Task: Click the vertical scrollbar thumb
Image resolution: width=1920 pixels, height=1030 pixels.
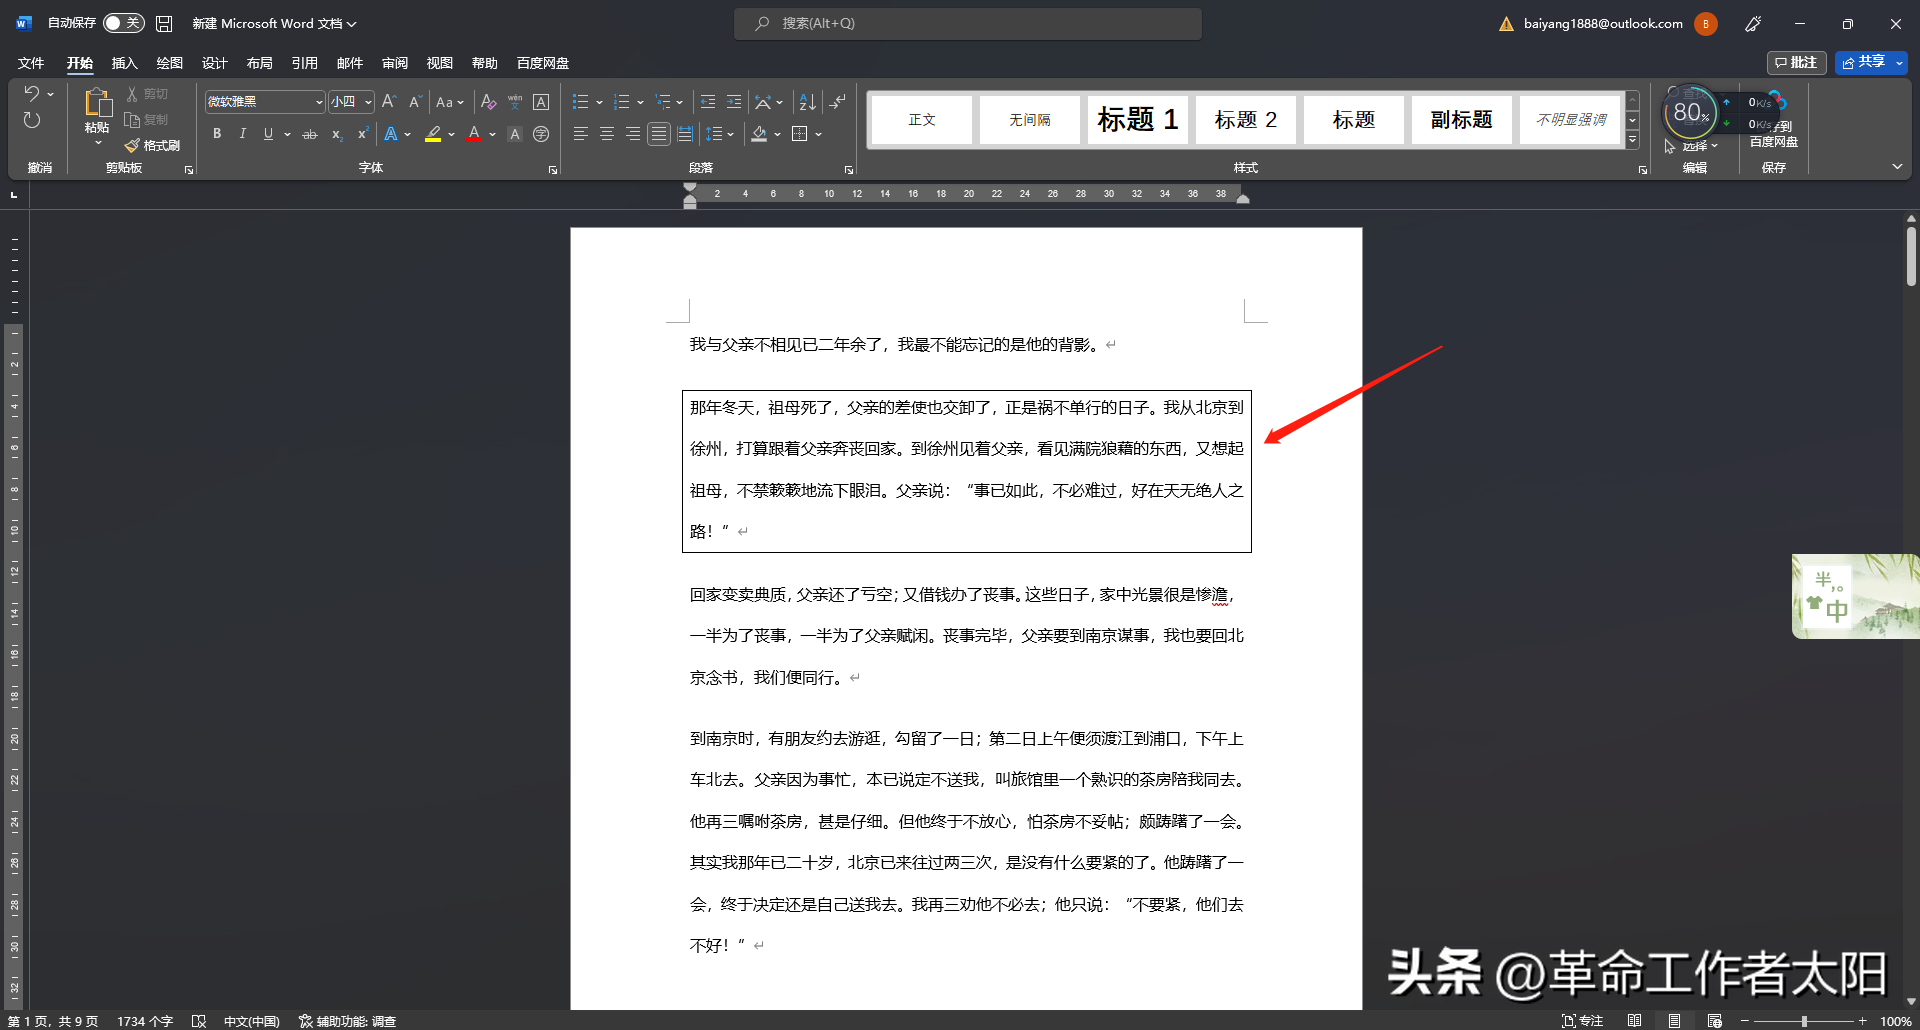Action: point(1910,257)
